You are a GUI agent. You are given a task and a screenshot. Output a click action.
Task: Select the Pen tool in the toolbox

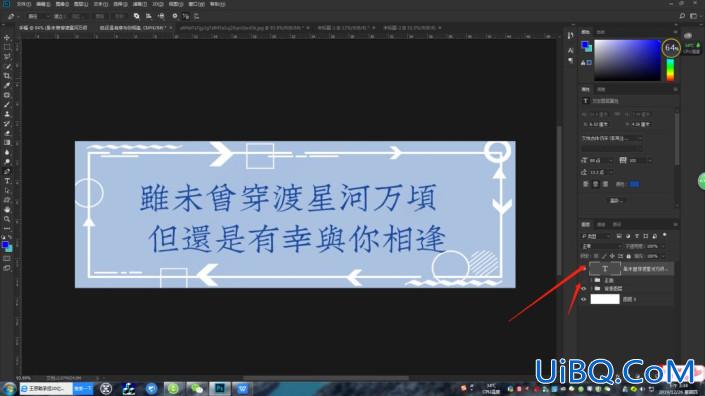click(x=7, y=171)
